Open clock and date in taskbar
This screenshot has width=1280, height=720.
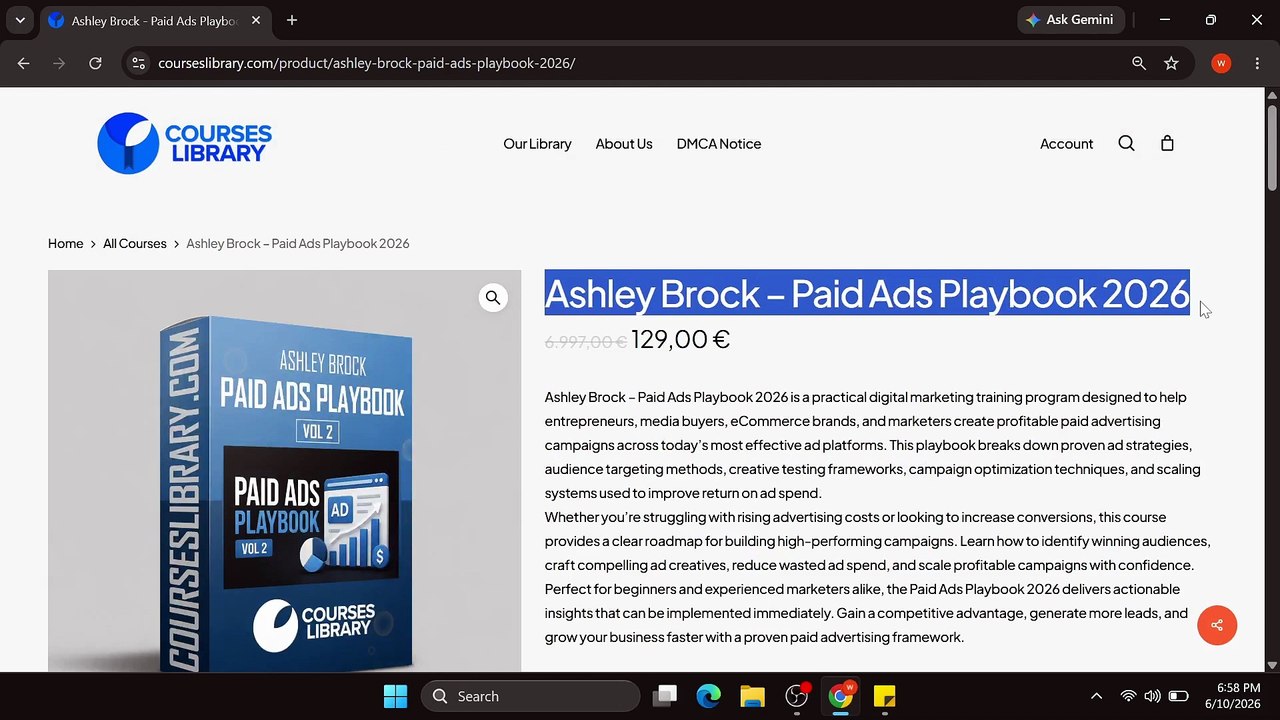click(1232, 696)
